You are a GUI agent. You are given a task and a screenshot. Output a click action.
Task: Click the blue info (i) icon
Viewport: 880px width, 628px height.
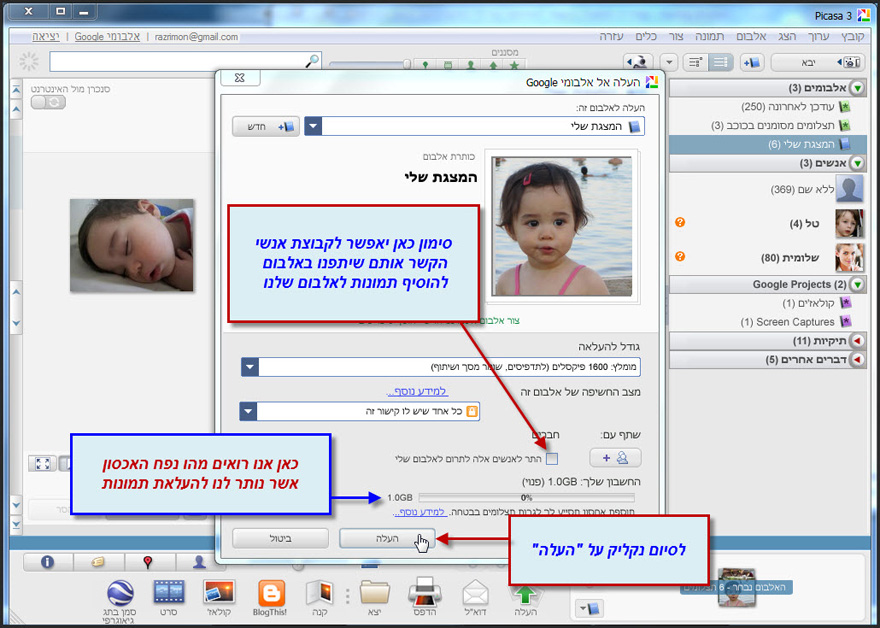click(48, 562)
